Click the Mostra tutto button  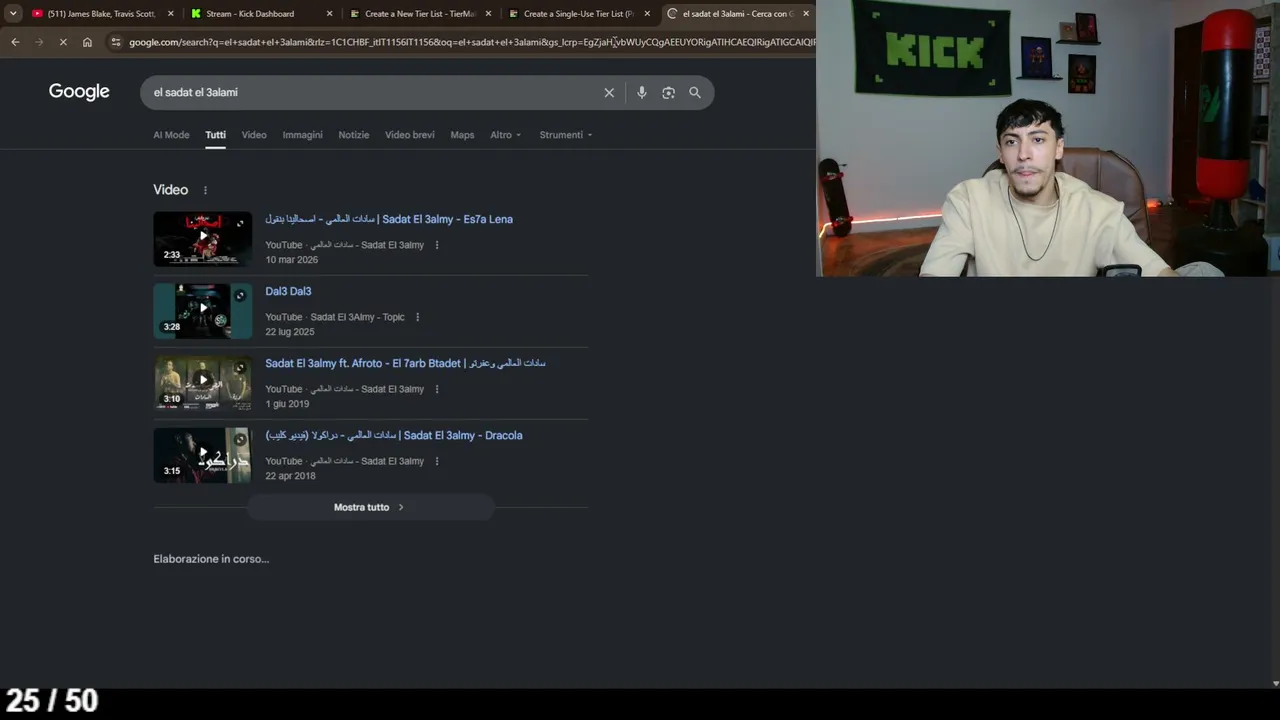point(370,507)
